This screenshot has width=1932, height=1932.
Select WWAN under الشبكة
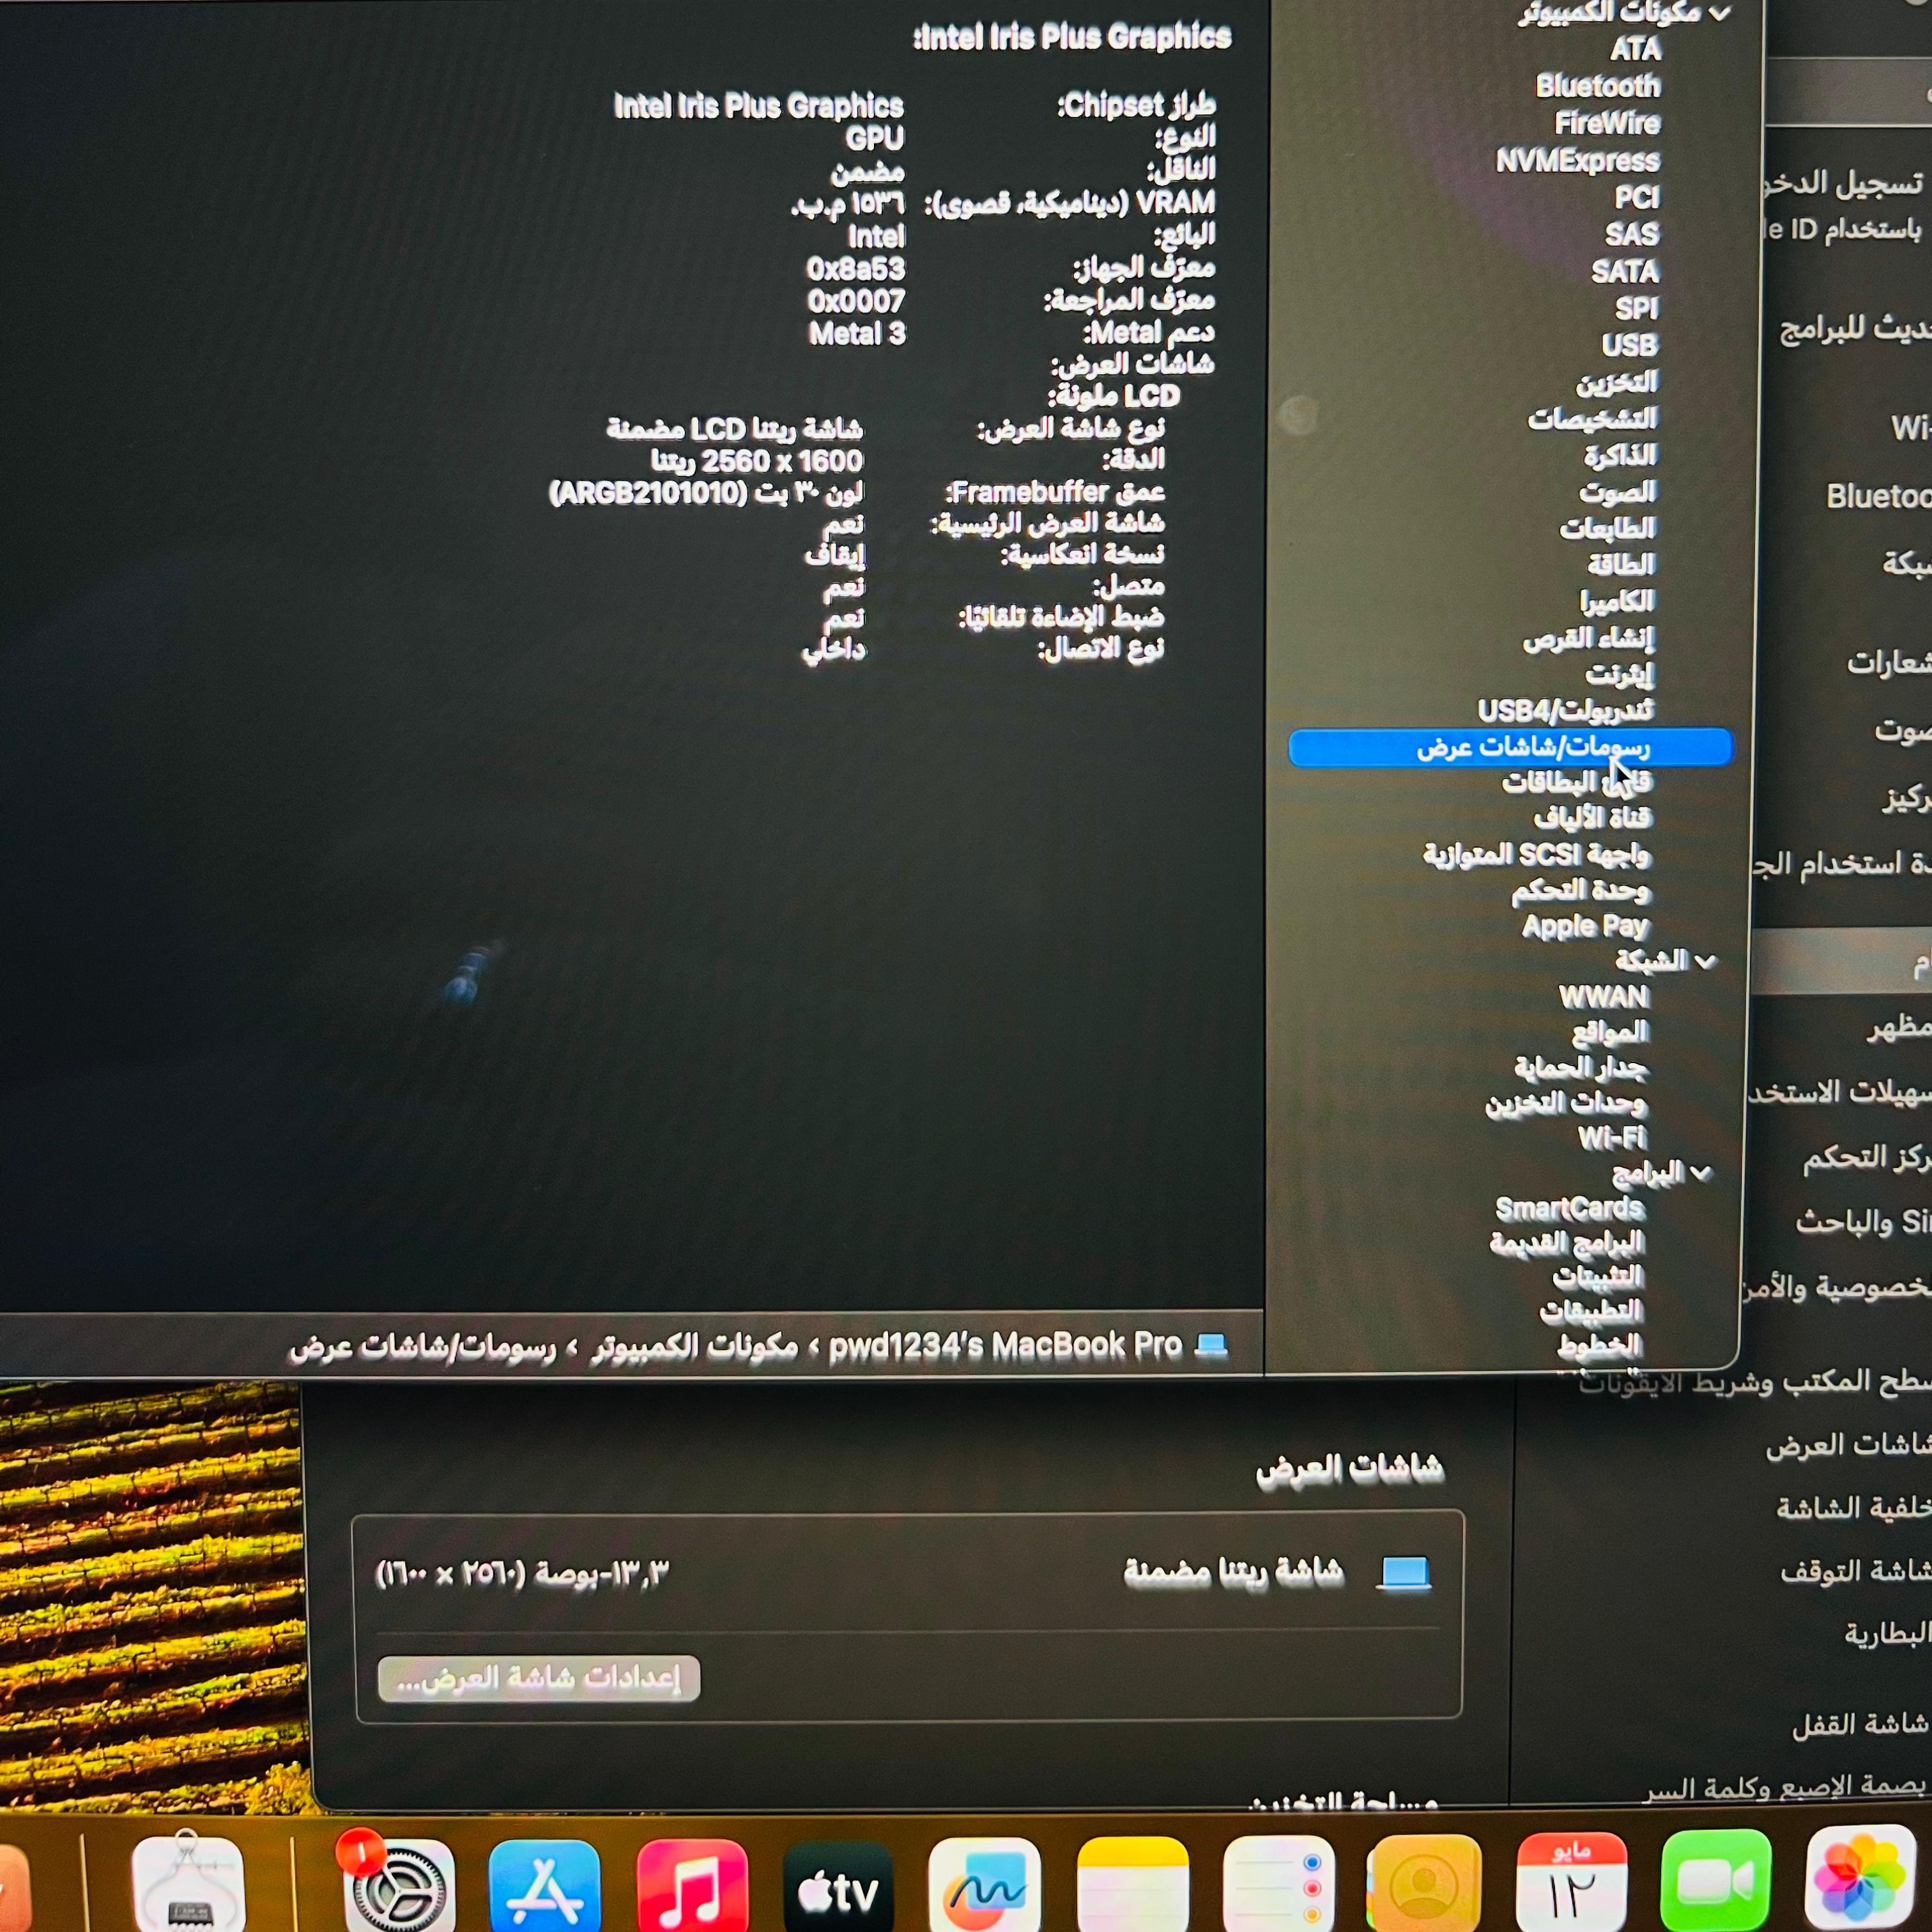click(1604, 996)
